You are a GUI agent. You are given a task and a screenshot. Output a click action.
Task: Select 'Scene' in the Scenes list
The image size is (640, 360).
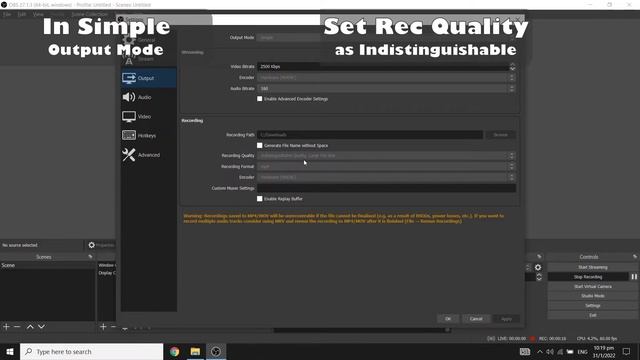pyautogui.click(x=47, y=265)
